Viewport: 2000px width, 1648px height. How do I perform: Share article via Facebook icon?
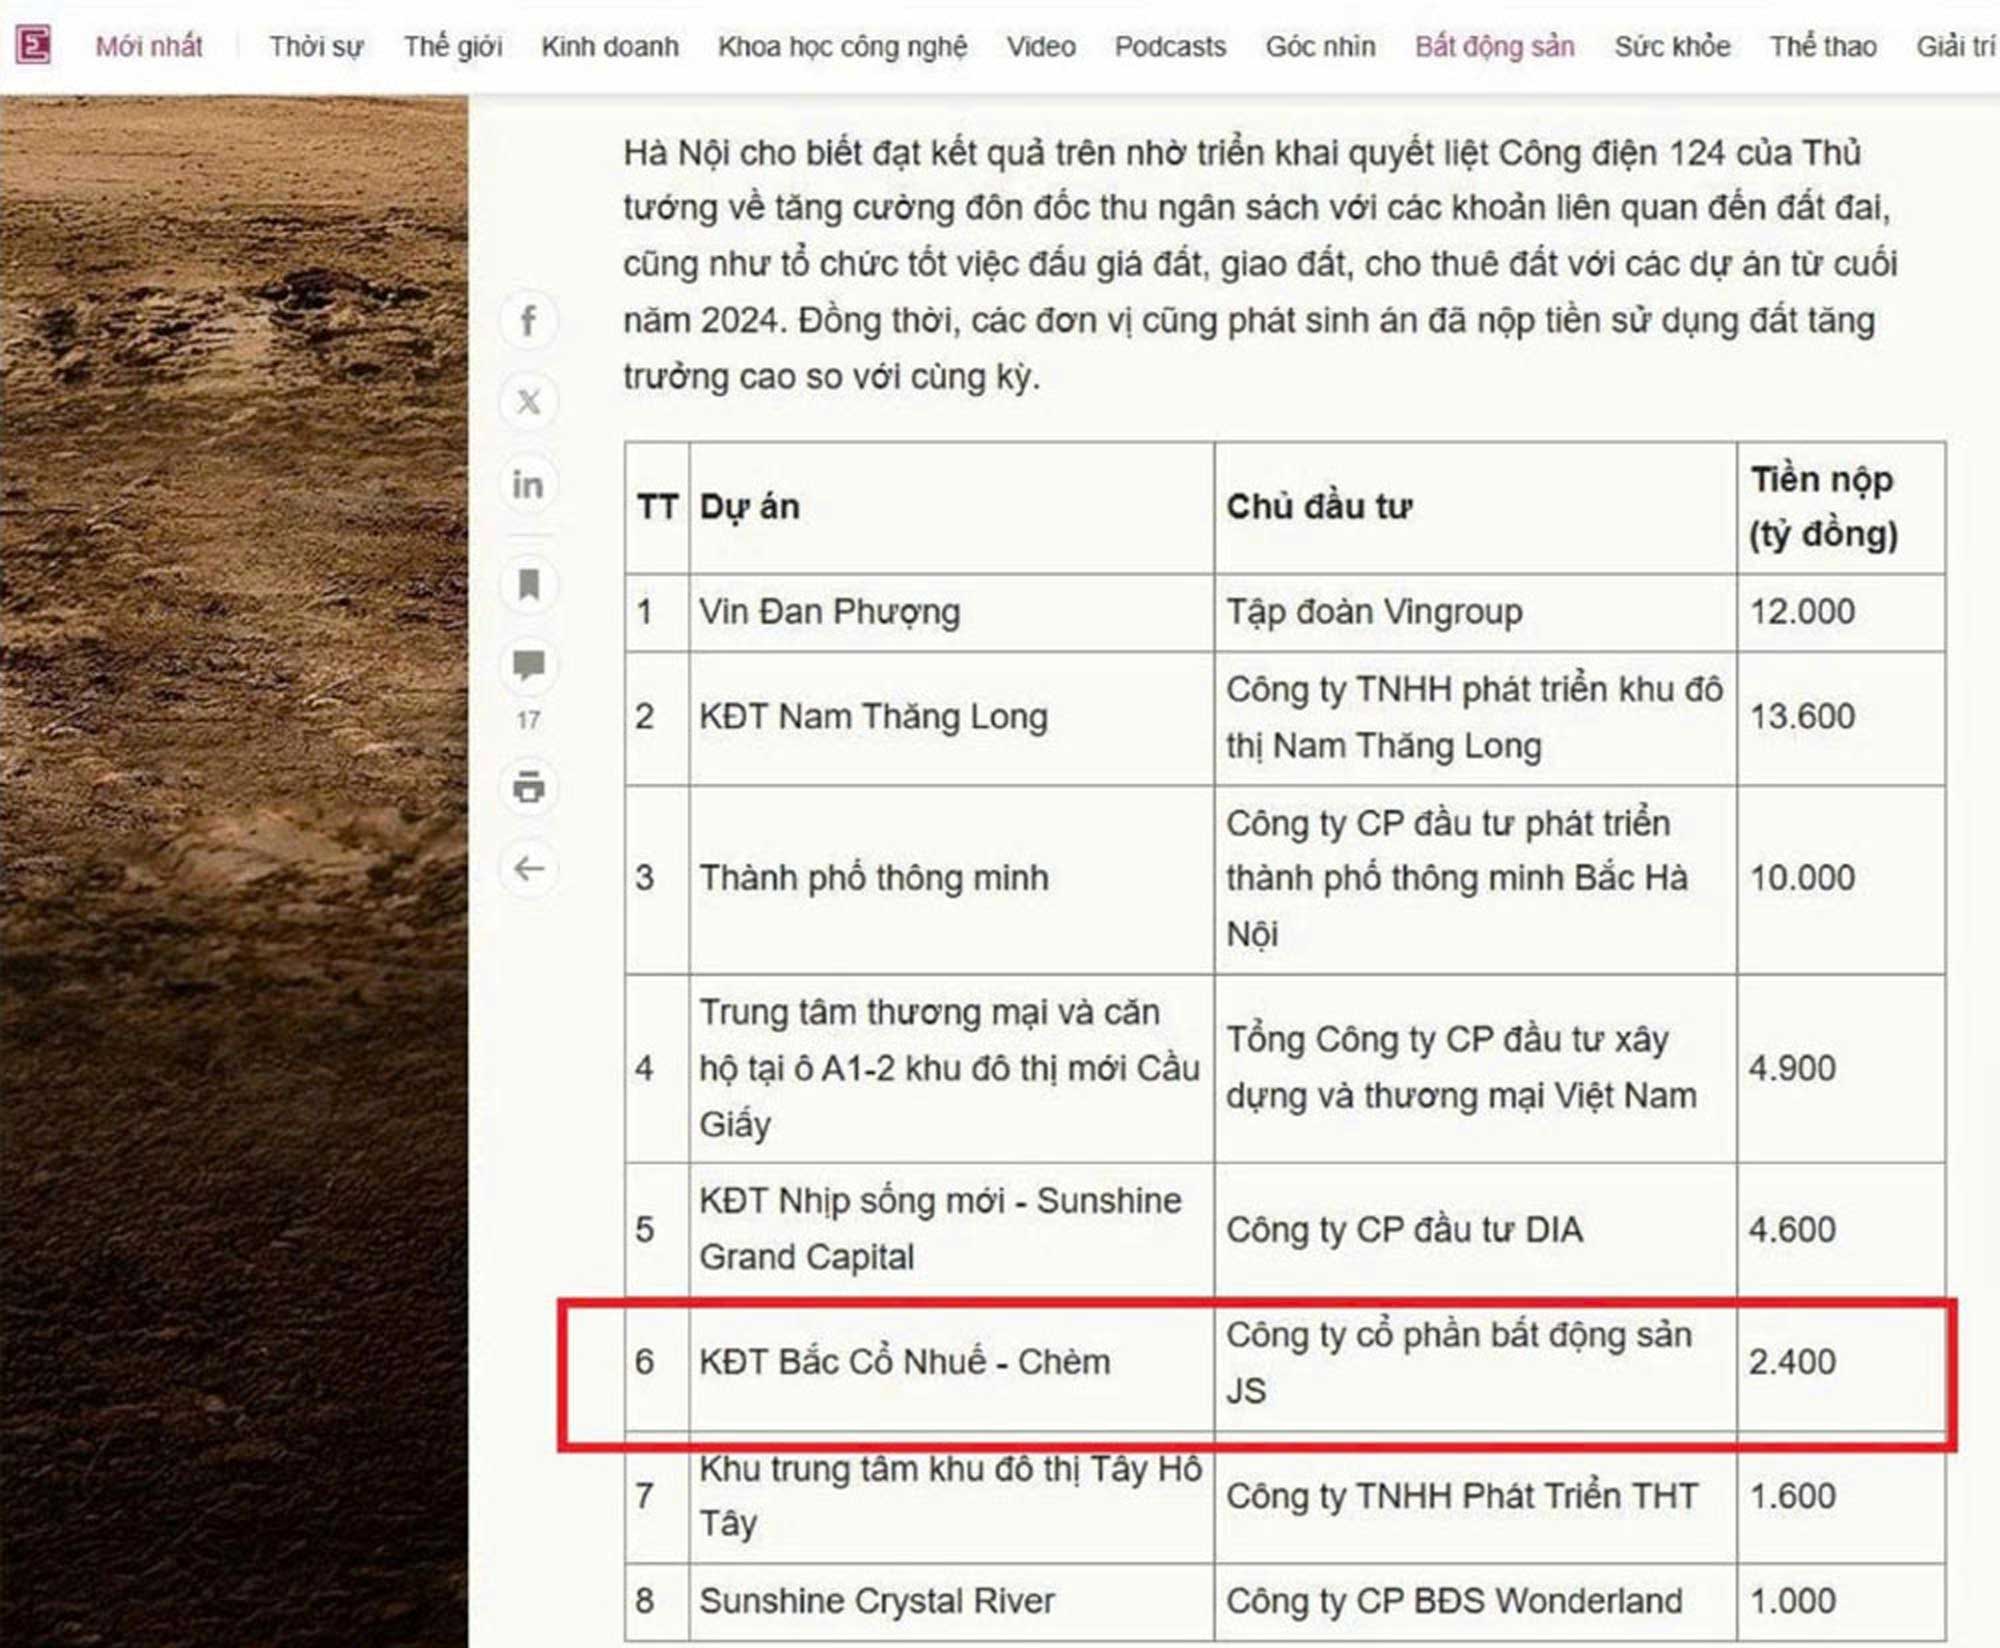[x=528, y=321]
